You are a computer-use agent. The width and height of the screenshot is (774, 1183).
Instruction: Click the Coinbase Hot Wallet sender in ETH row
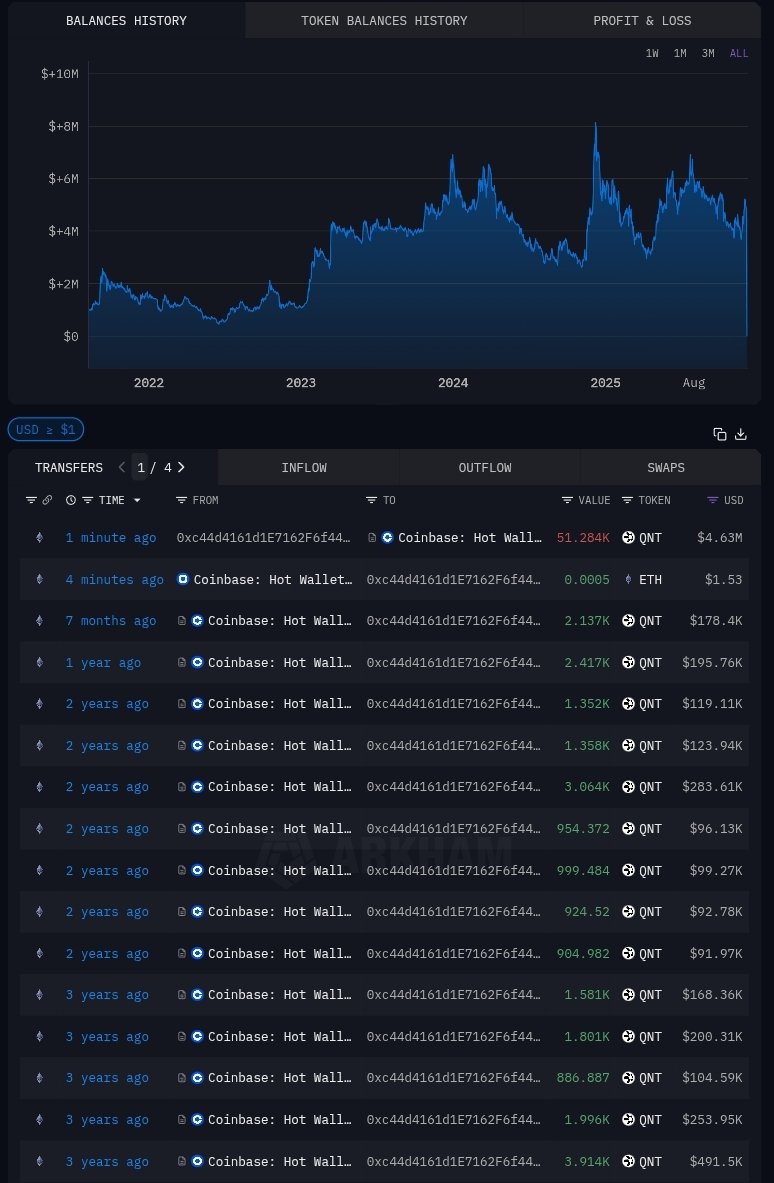(272, 580)
